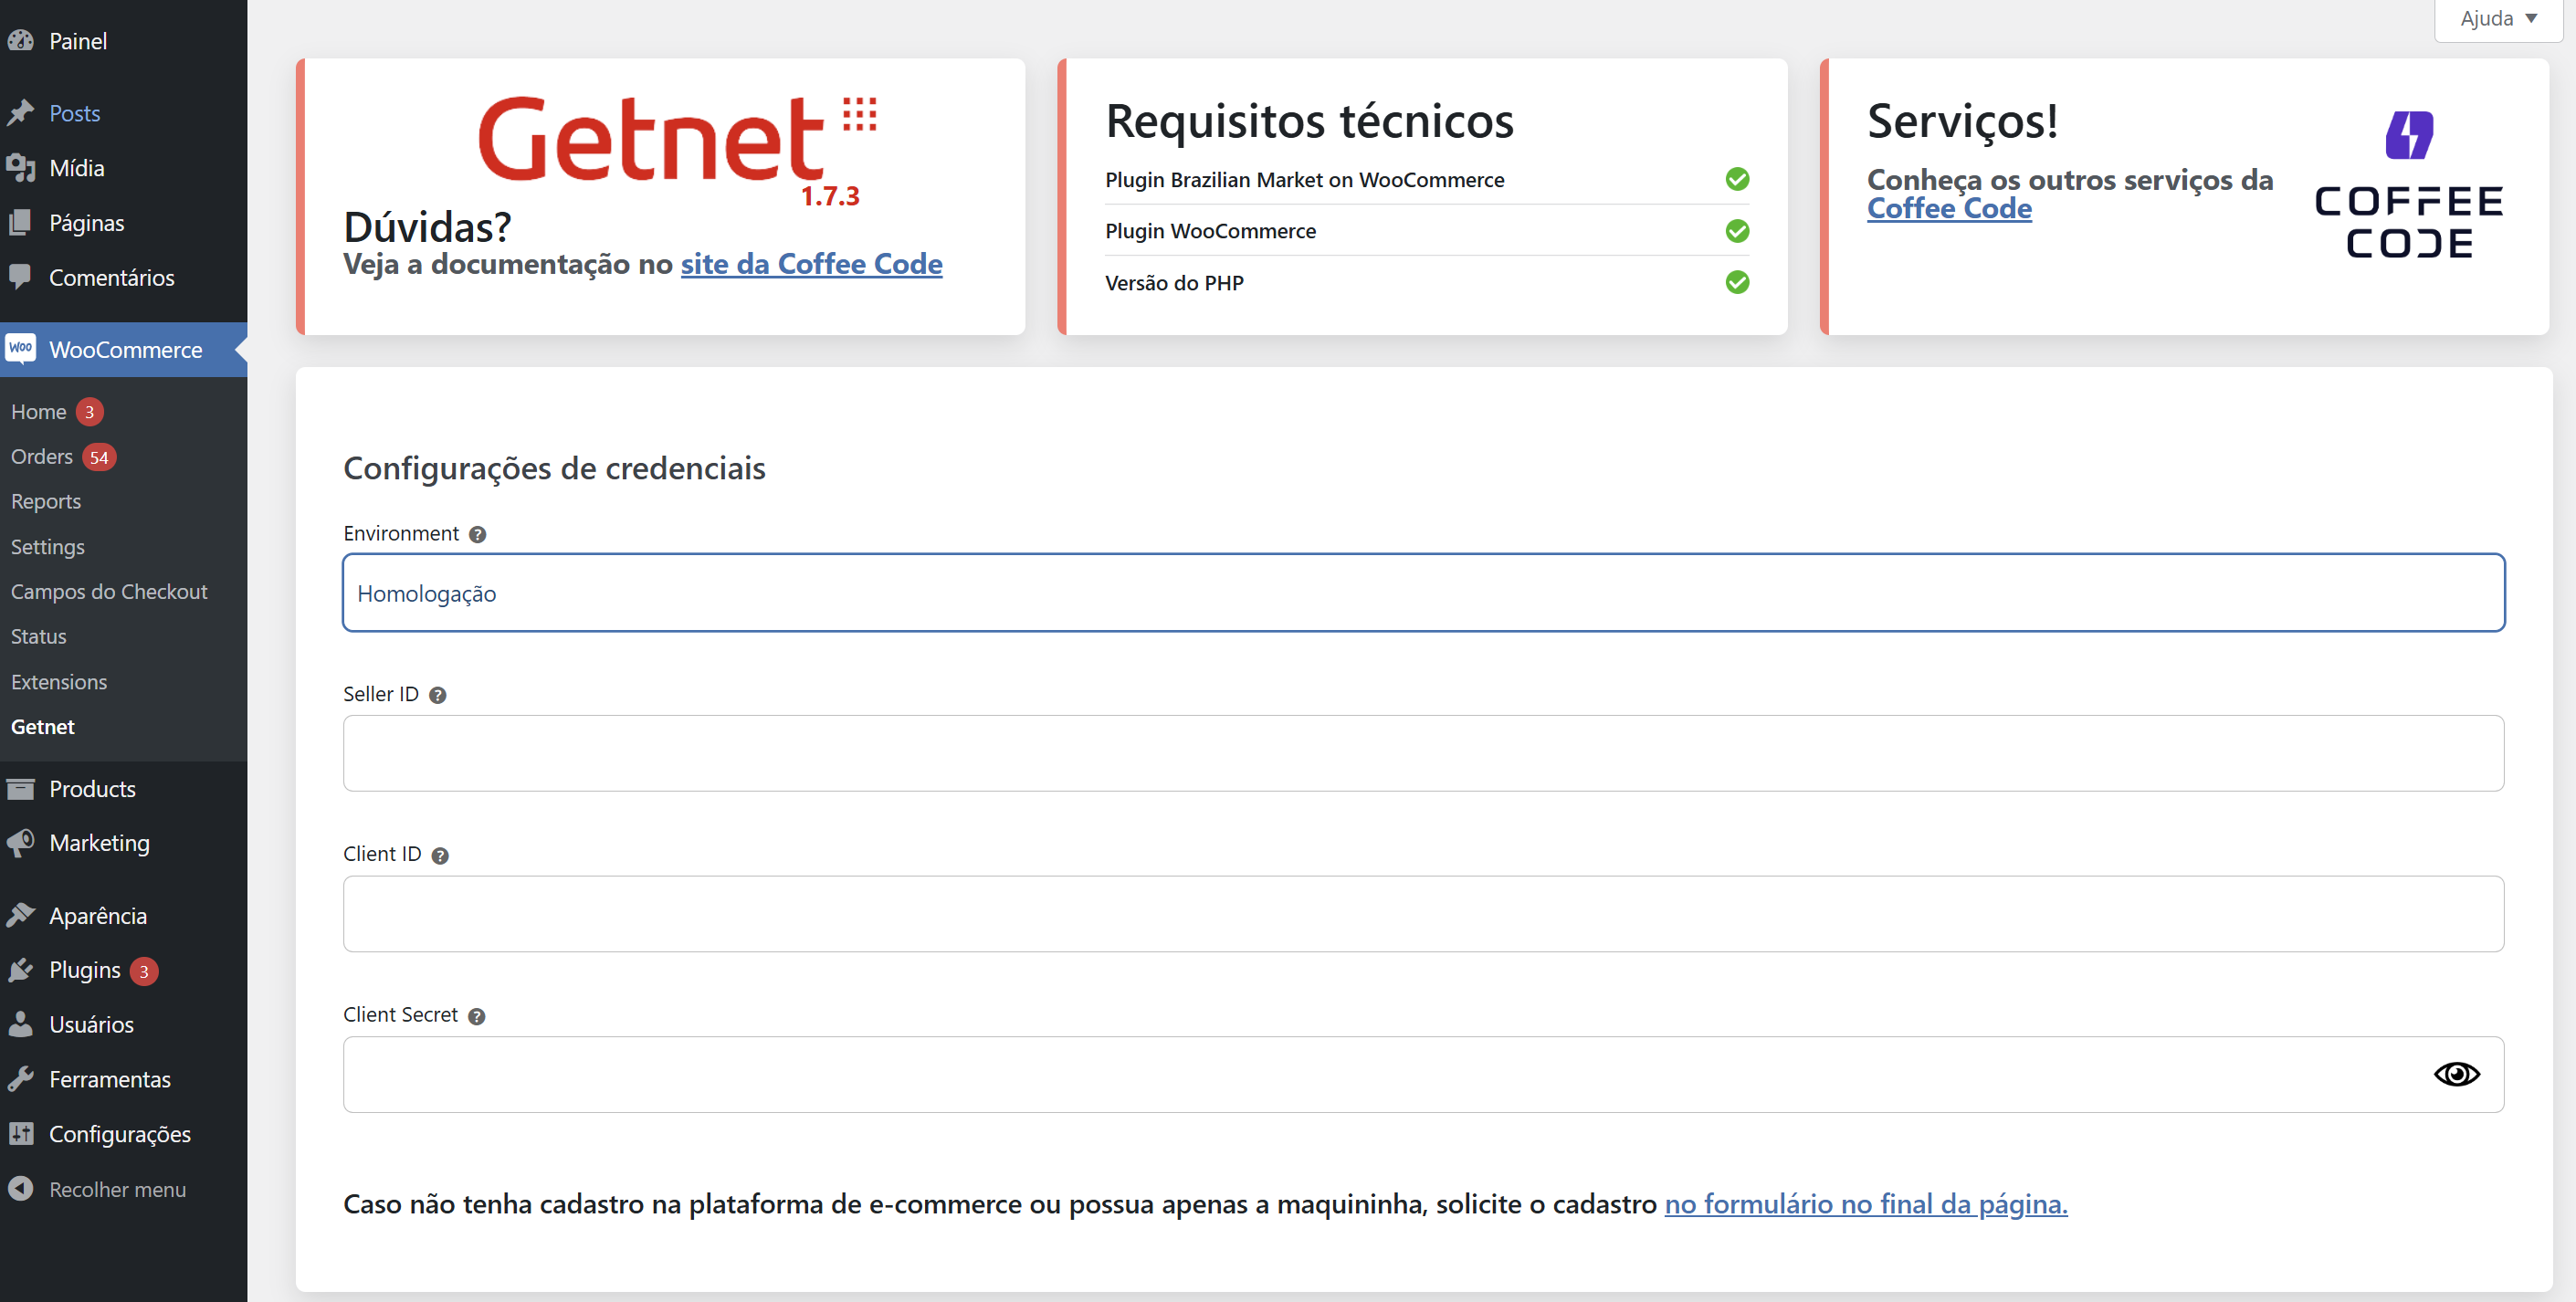2576x1302 pixels.
Task: Click the 'Plugin Brazilian Market on WooCommerce' text
Action: coord(1304,180)
